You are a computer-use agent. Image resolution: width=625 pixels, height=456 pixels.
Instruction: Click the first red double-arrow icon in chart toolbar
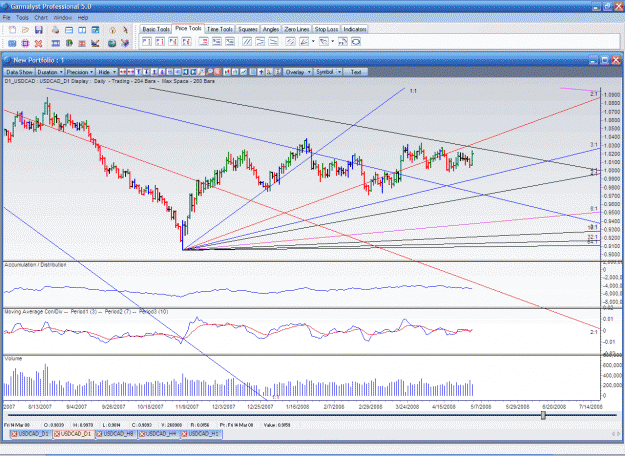[x=123, y=72]
